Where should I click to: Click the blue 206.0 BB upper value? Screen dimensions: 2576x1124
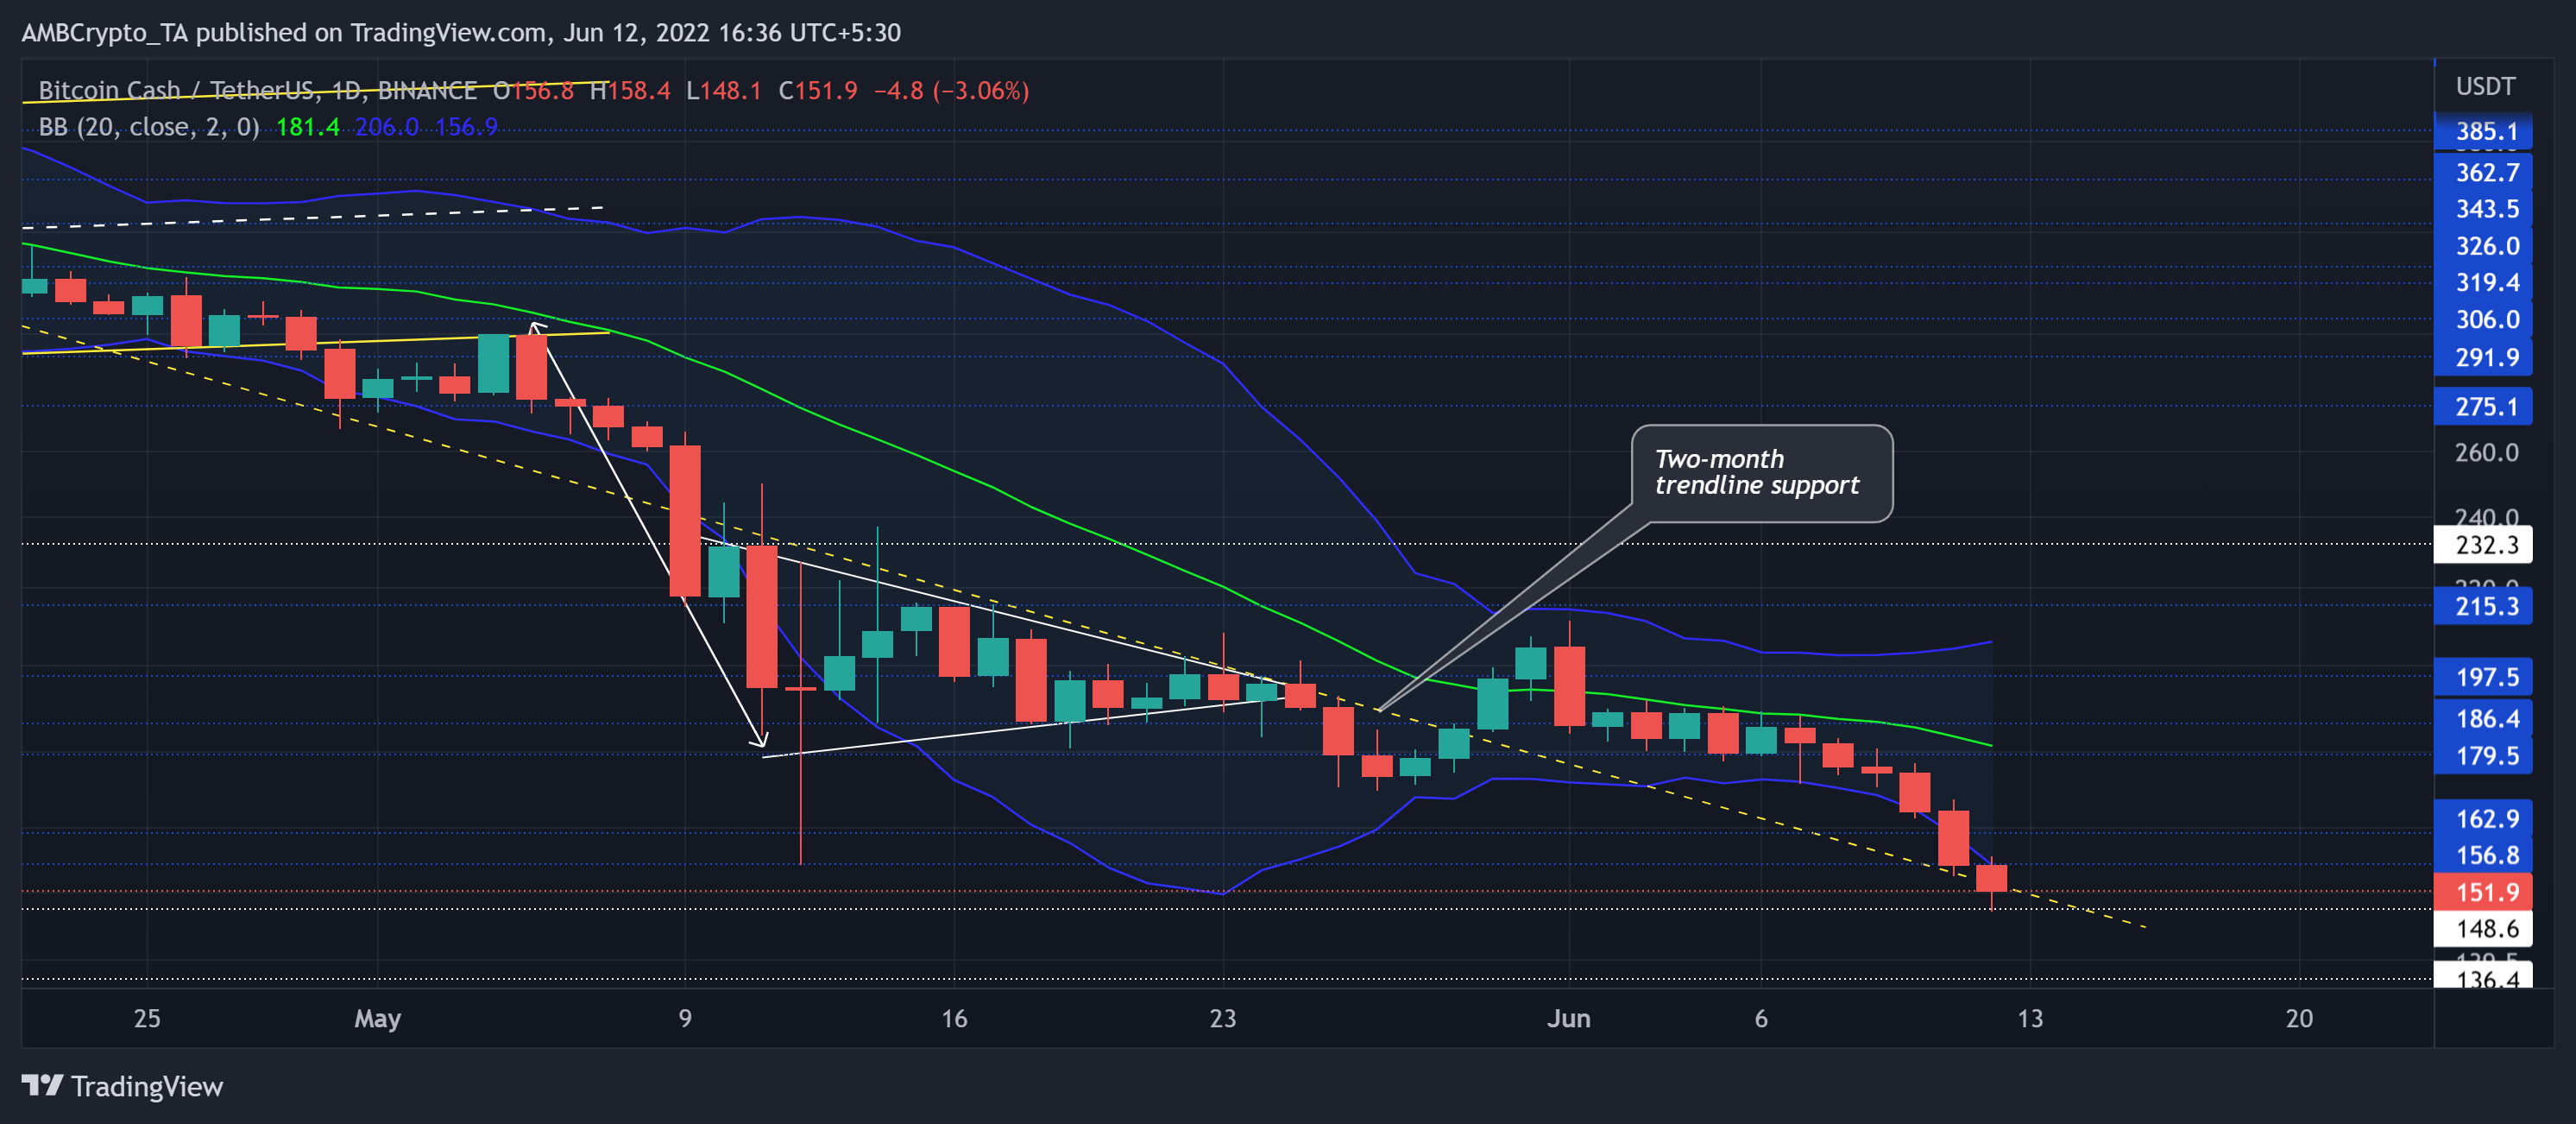click(387, 127)
